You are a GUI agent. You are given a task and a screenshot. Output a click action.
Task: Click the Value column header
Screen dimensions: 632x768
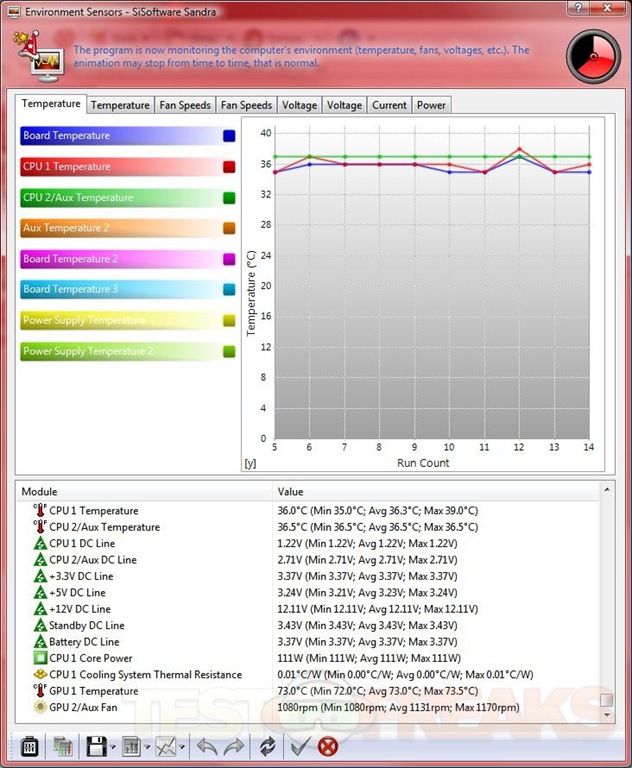[x=291, y=492]
